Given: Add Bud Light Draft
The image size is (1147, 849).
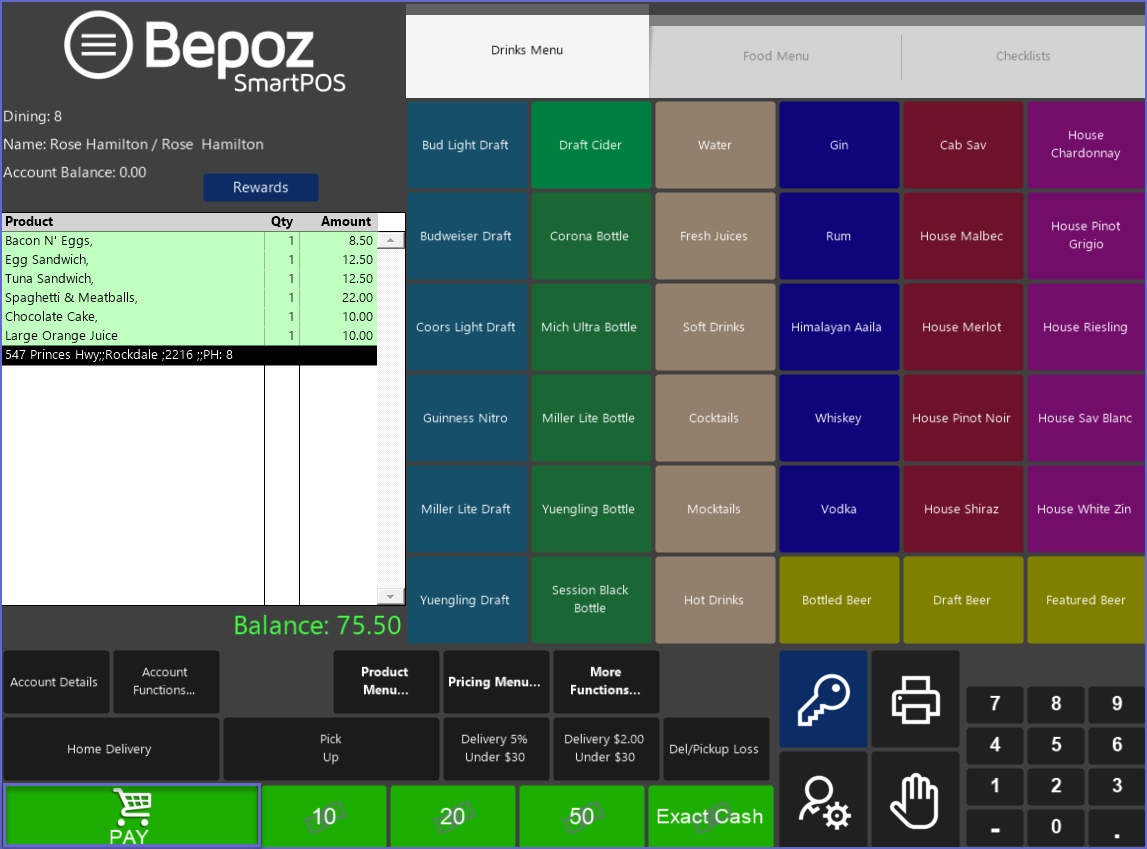Looking at the screenshot, I should pyautogui.click(x=466, y=145).
